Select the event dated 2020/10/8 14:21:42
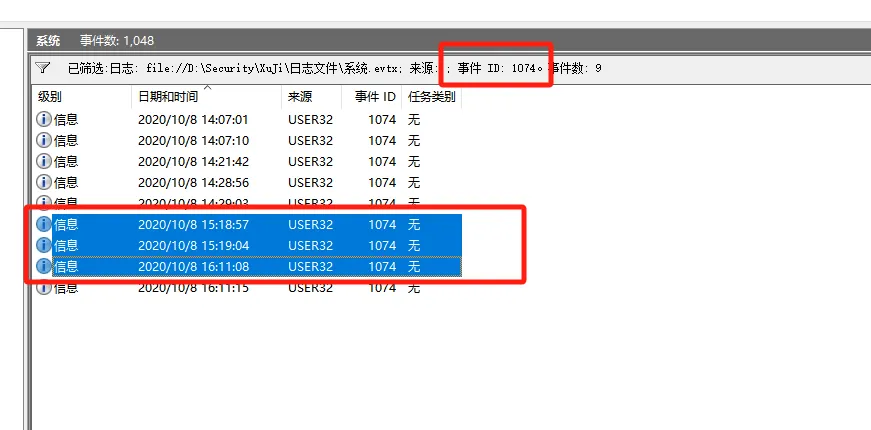871x430 pixels. click(247, 161)
